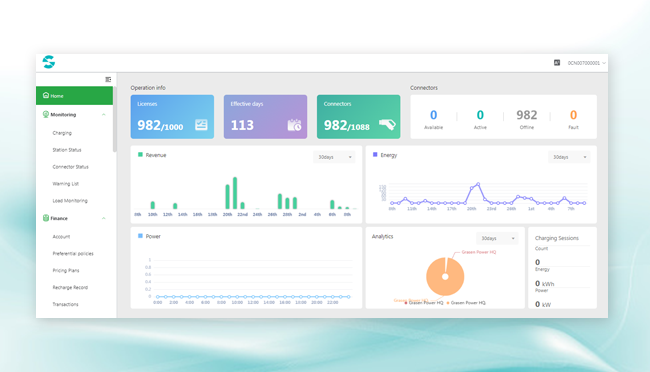The width and height of the screenshot is (650, 372).
Task: Open Connector Status page
Action: [70, 167]
